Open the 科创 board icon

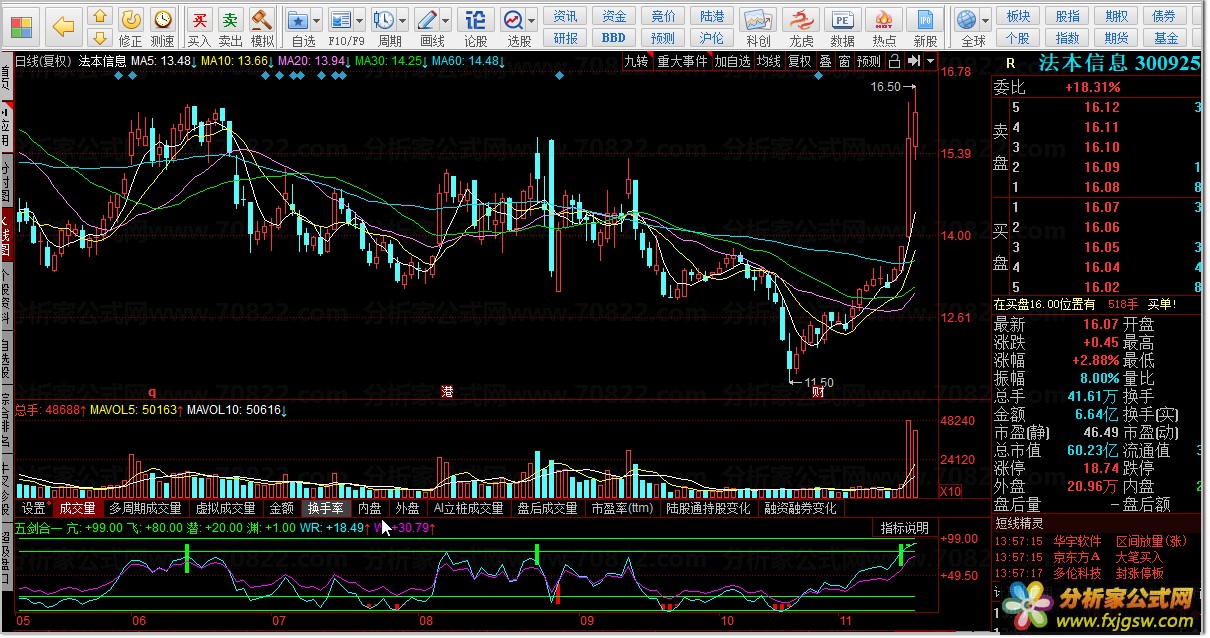click(x=758, y=26)
